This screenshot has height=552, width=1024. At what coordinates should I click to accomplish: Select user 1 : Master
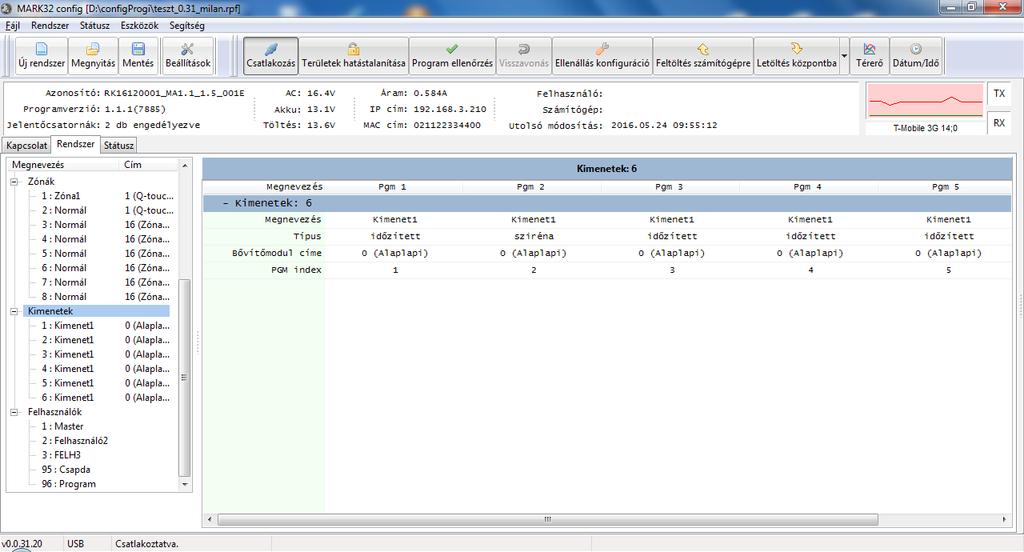pyautogui.click(x=62, y=426)
